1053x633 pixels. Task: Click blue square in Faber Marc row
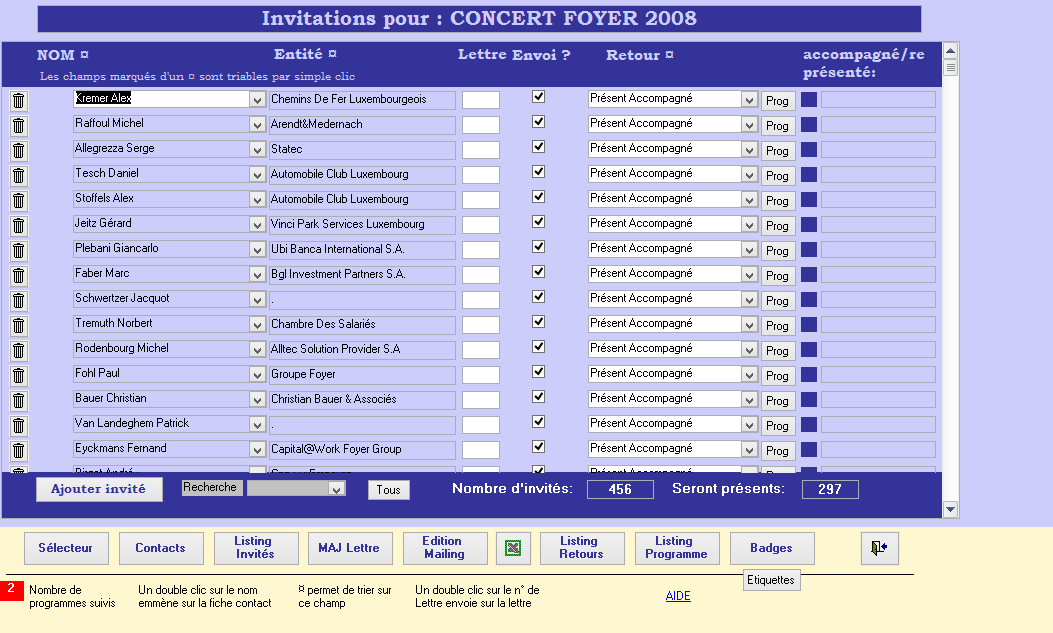point(809,275)
